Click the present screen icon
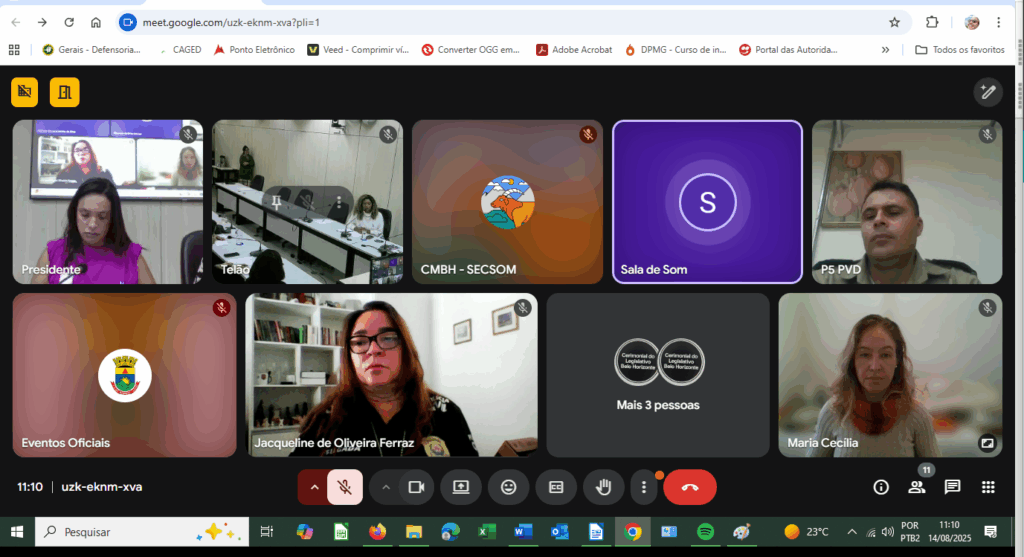The height and width of the screenshot is (557, 1024). 461,487
